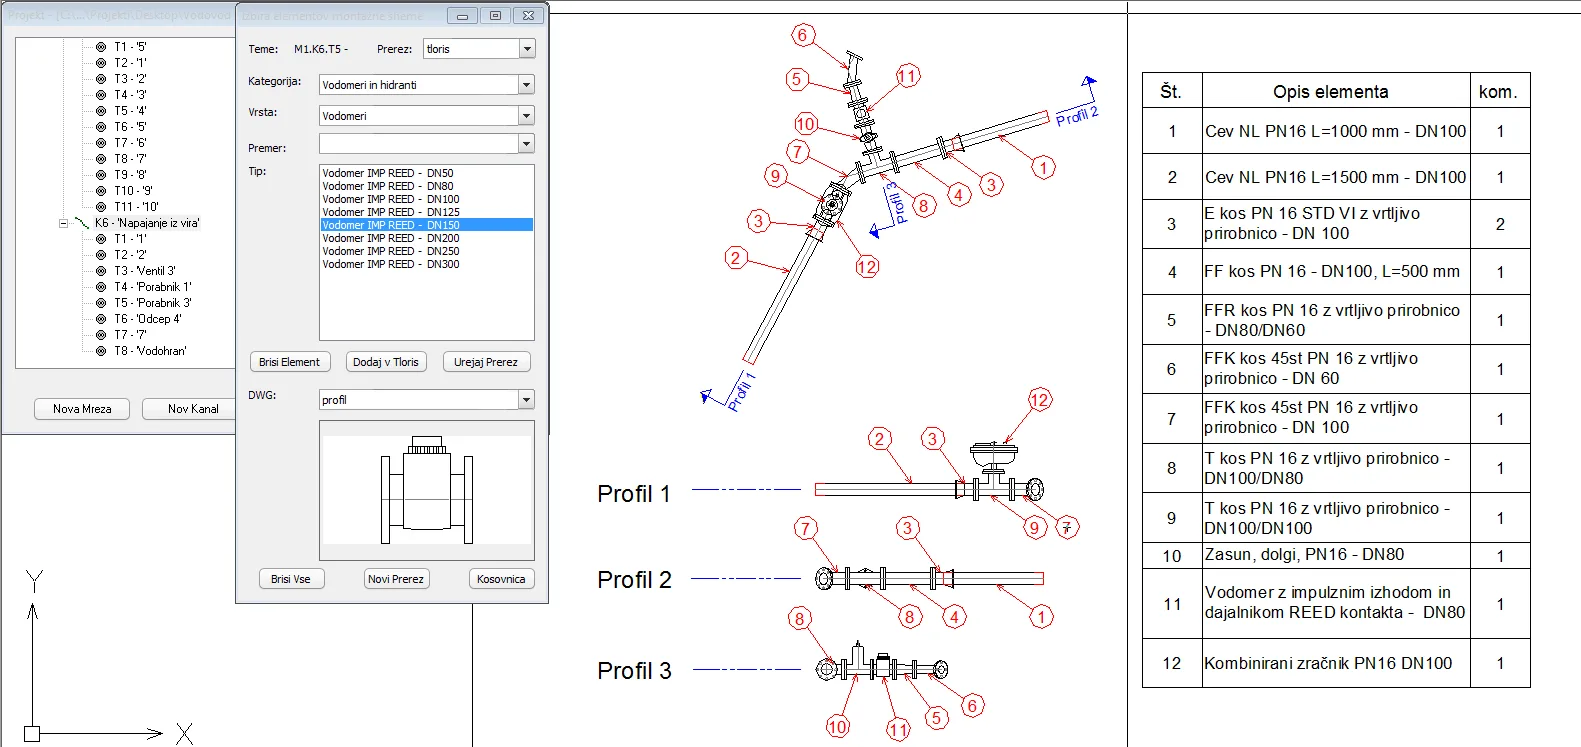Click the 'Nov Kanal' button
Image resolution: width=1581 pixels, height=747 pixels.
pos(192,409)
